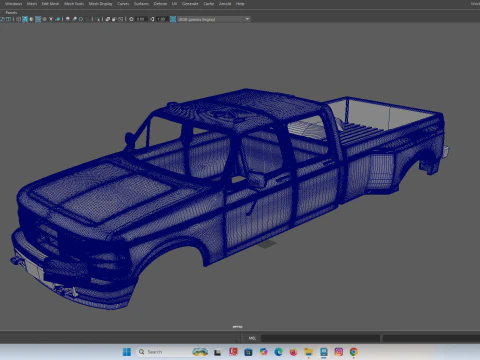Viewport: 480px width, 360px height.
Task: Toggle Textured display icon
Action: pyautogui.click(x=44, y=19)
